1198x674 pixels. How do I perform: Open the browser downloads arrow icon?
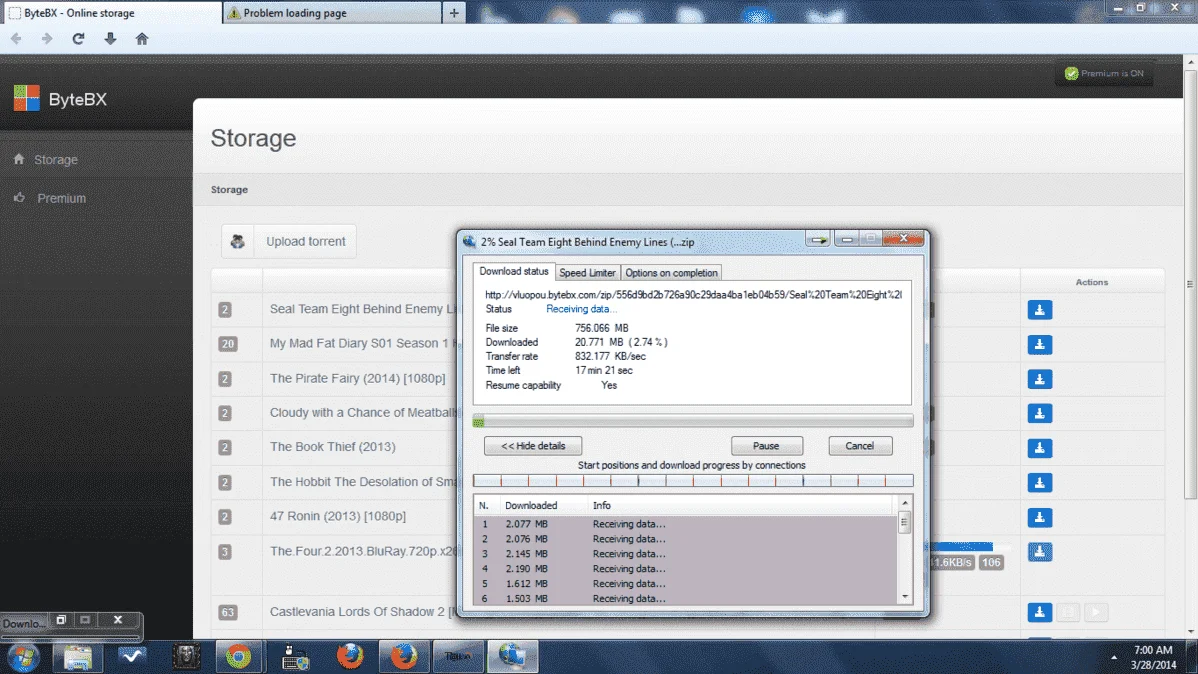coord(110,39)
